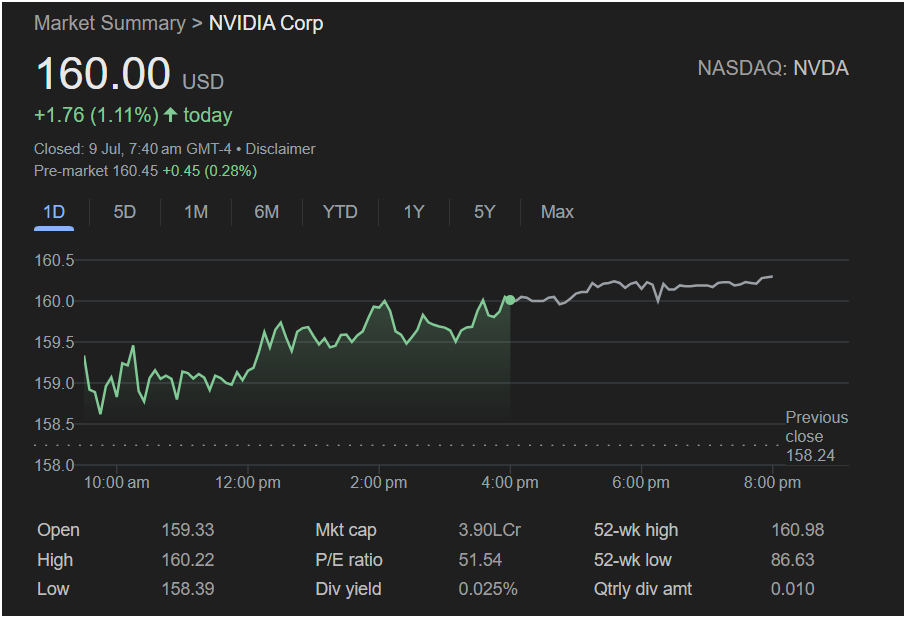Select the 160.00 current price

[x=103, y=74]
